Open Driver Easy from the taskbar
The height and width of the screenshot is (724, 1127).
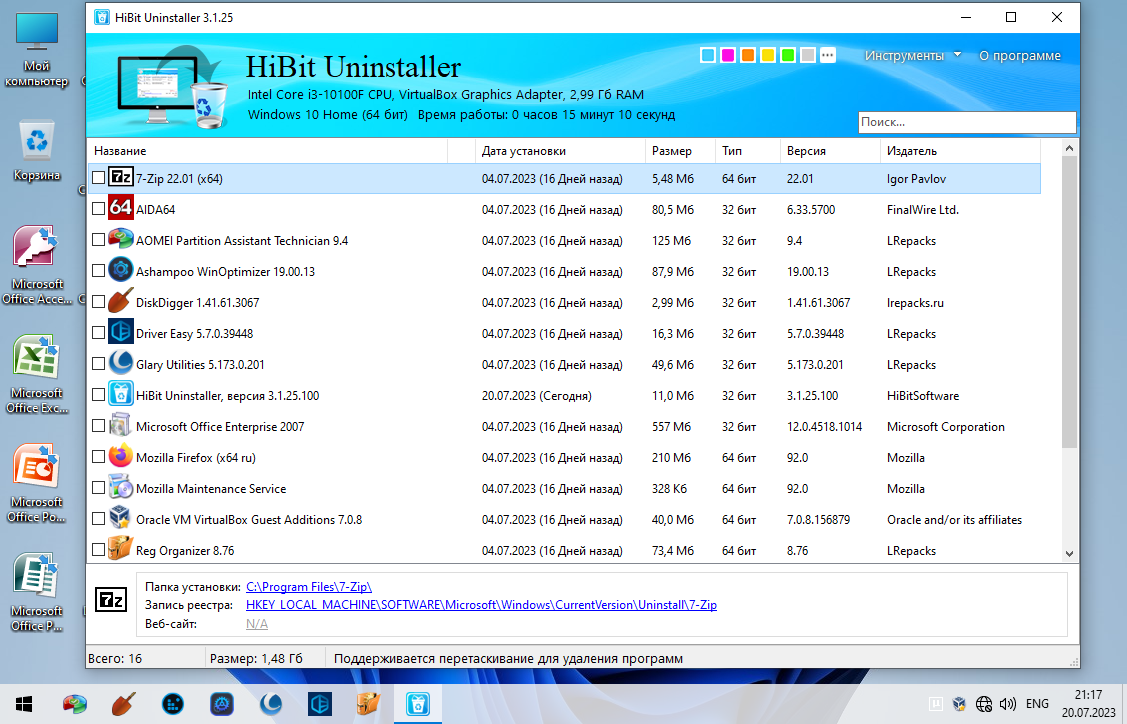pos(319,704)
